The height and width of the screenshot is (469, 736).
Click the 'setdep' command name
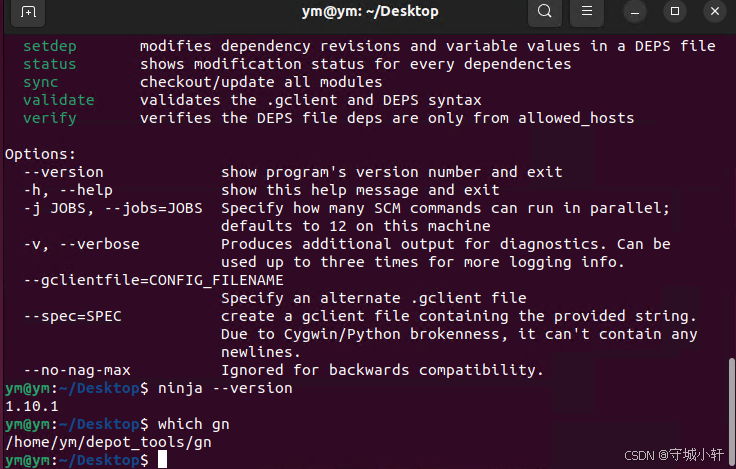point(50,46)
